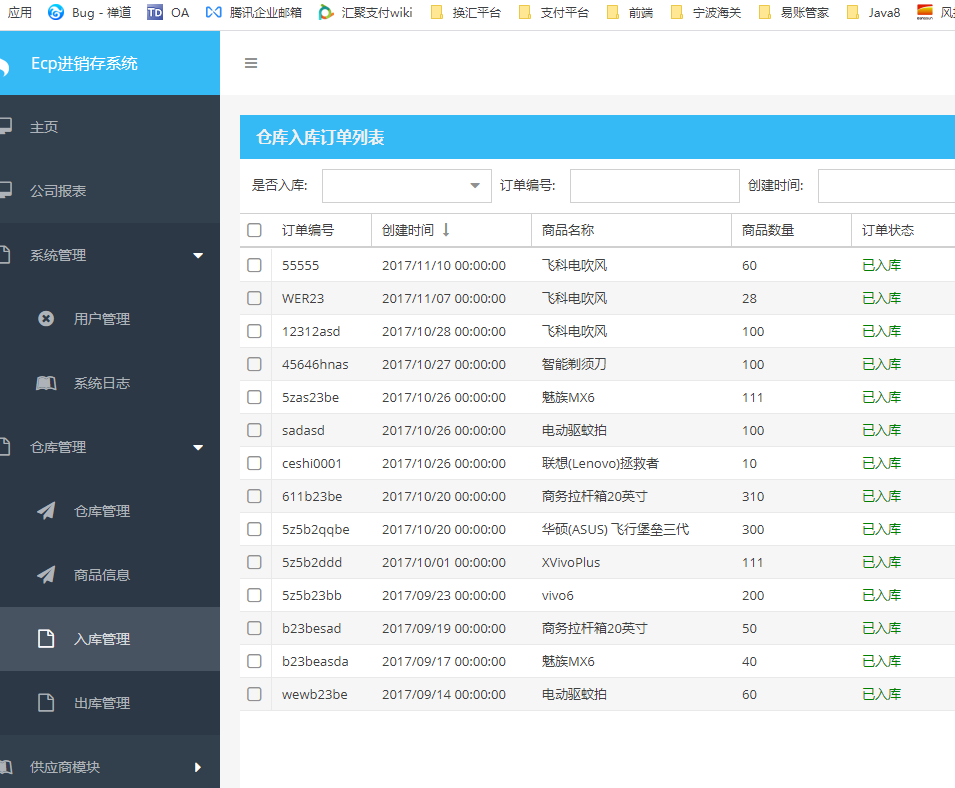The width and height of the screenshot is (955, 788).
Task: Click the Ecp进销存系统 logo title
Action: tap(84, 63)
